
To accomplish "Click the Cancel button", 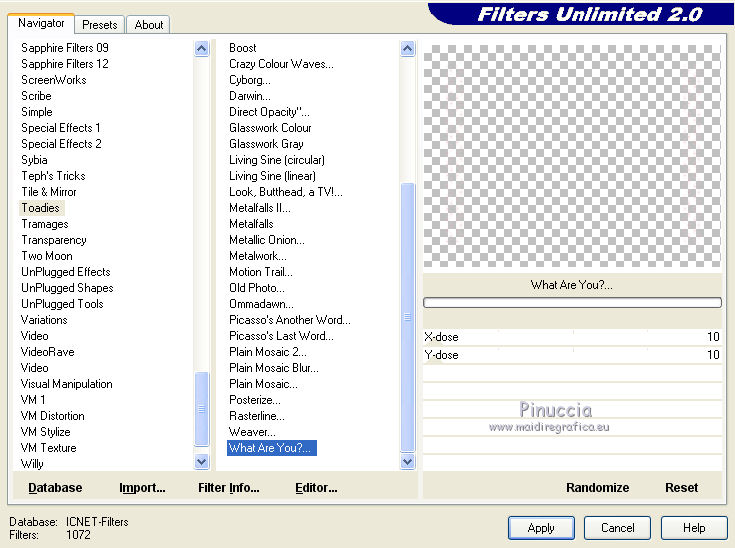I will 617,528.
